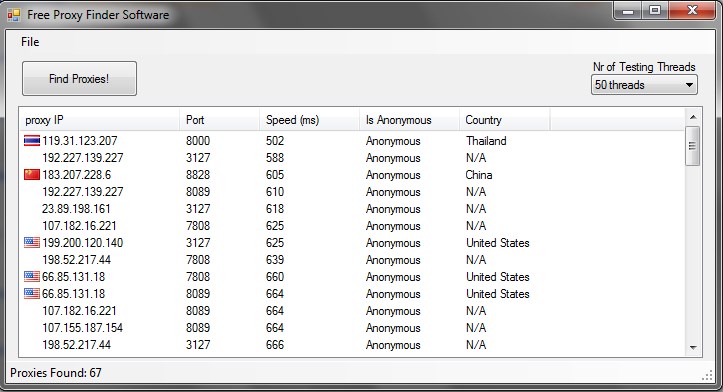
Task: Click speed value 605
Action: [x=275, y=175]
